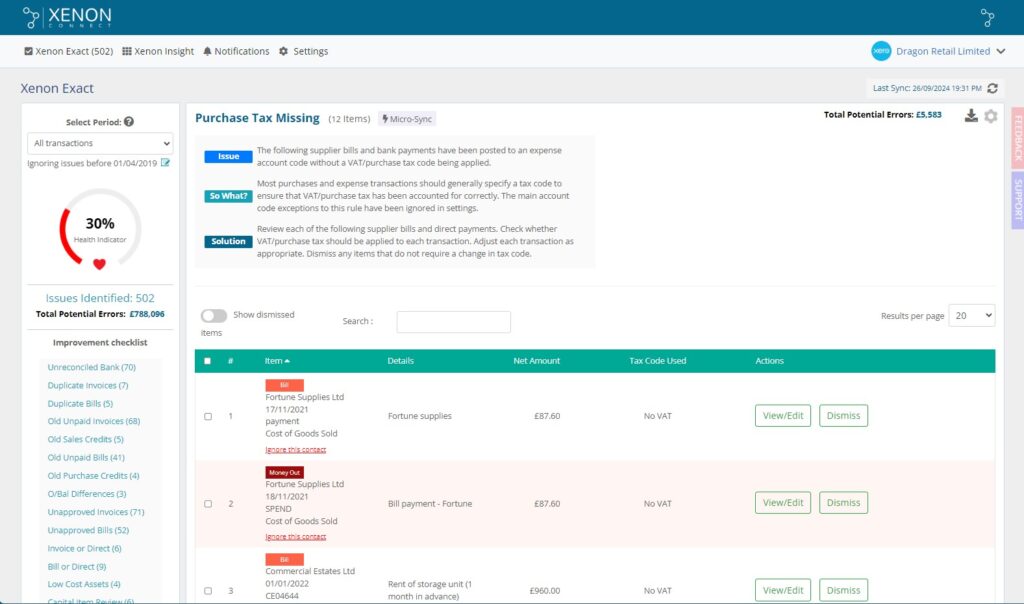The height and width of the screenshot is (604, 1024).
Task: Click the Xero logo beside Dragon Retail Limited
Action: click(x=881, y=51)
